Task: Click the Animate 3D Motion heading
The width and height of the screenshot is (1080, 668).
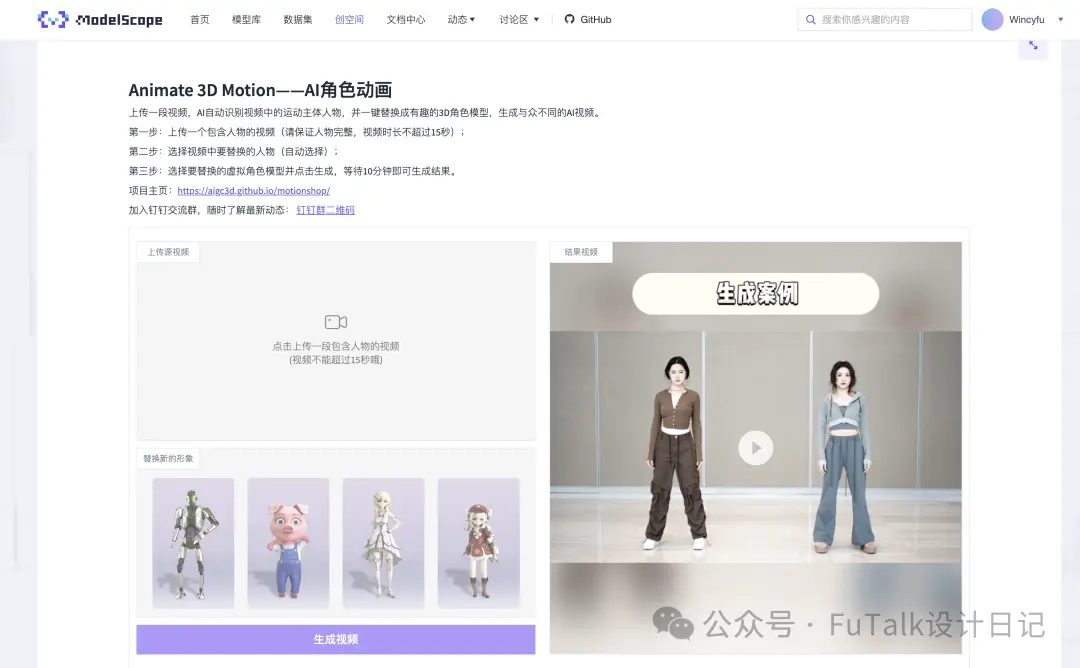Action: [x=260, y=90]
